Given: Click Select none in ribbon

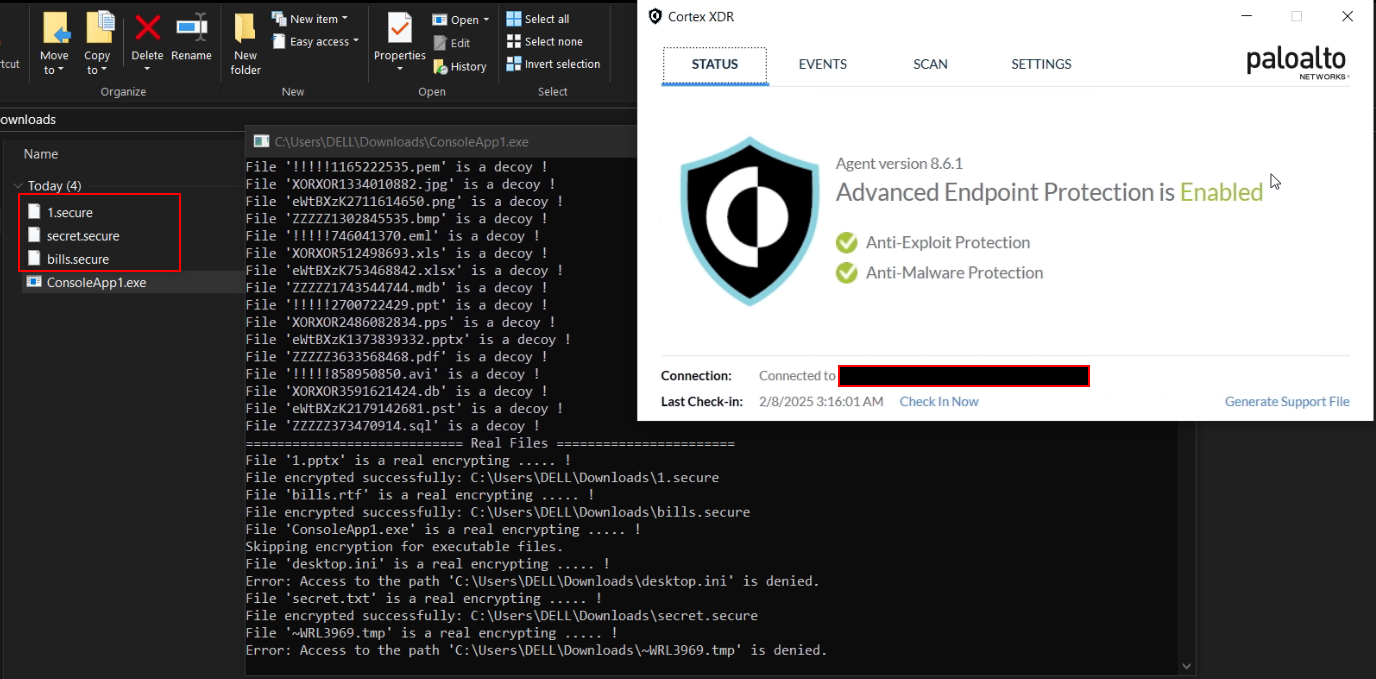Looking at the screenshot, I should tap(544, 41).
